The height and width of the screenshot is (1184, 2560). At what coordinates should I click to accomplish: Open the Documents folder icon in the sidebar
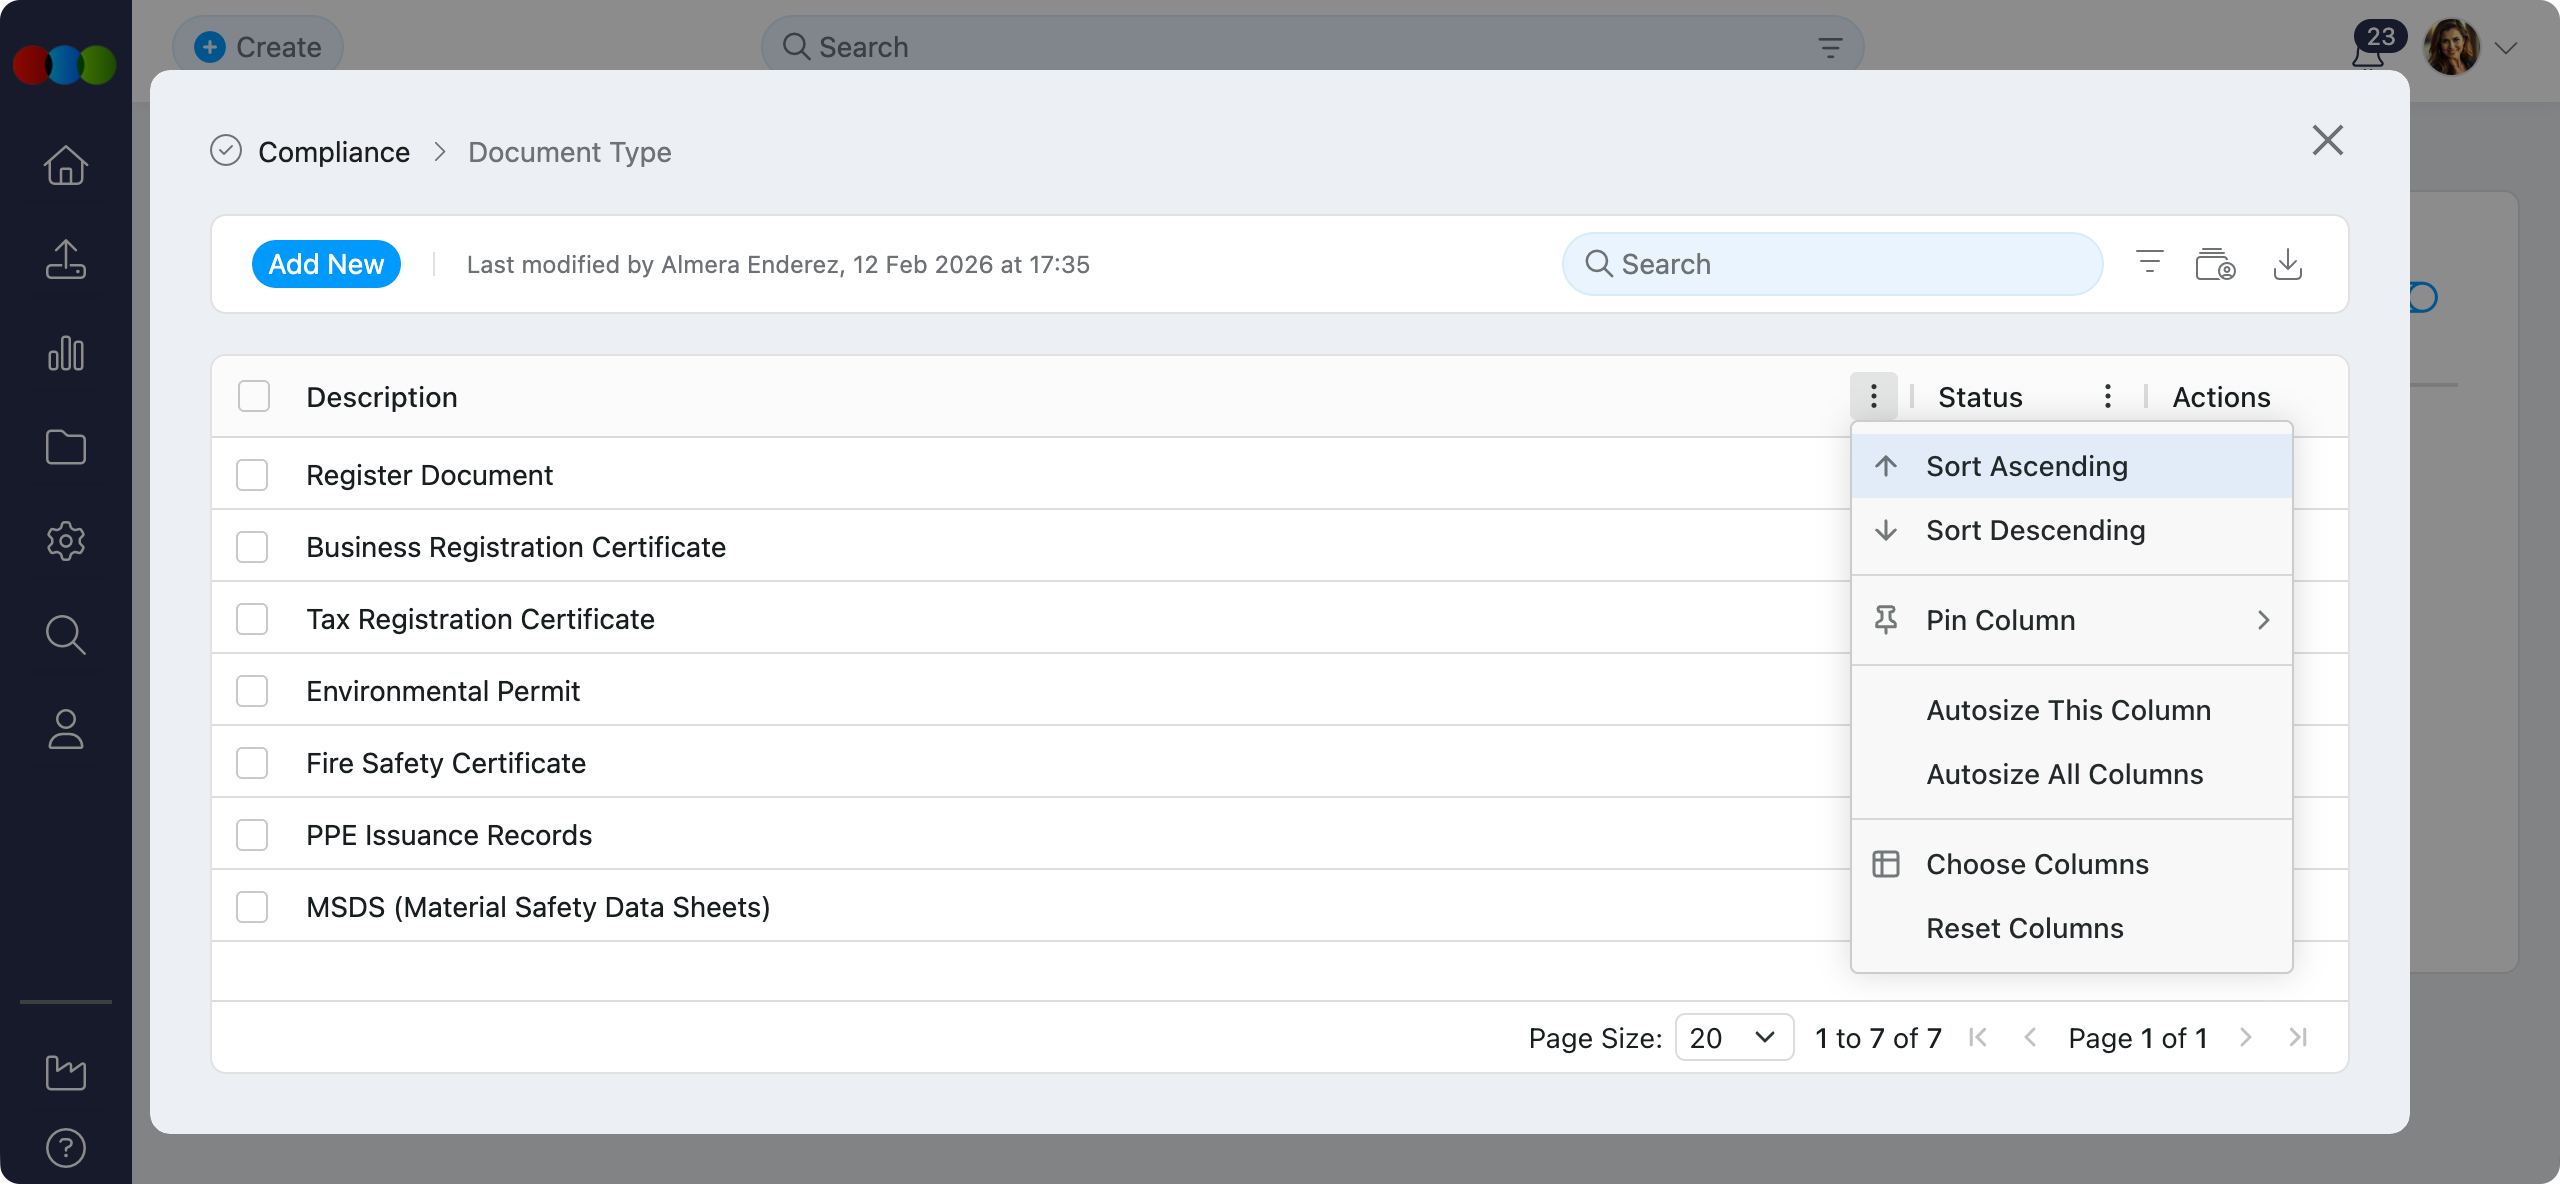click(x=65, y=447)
